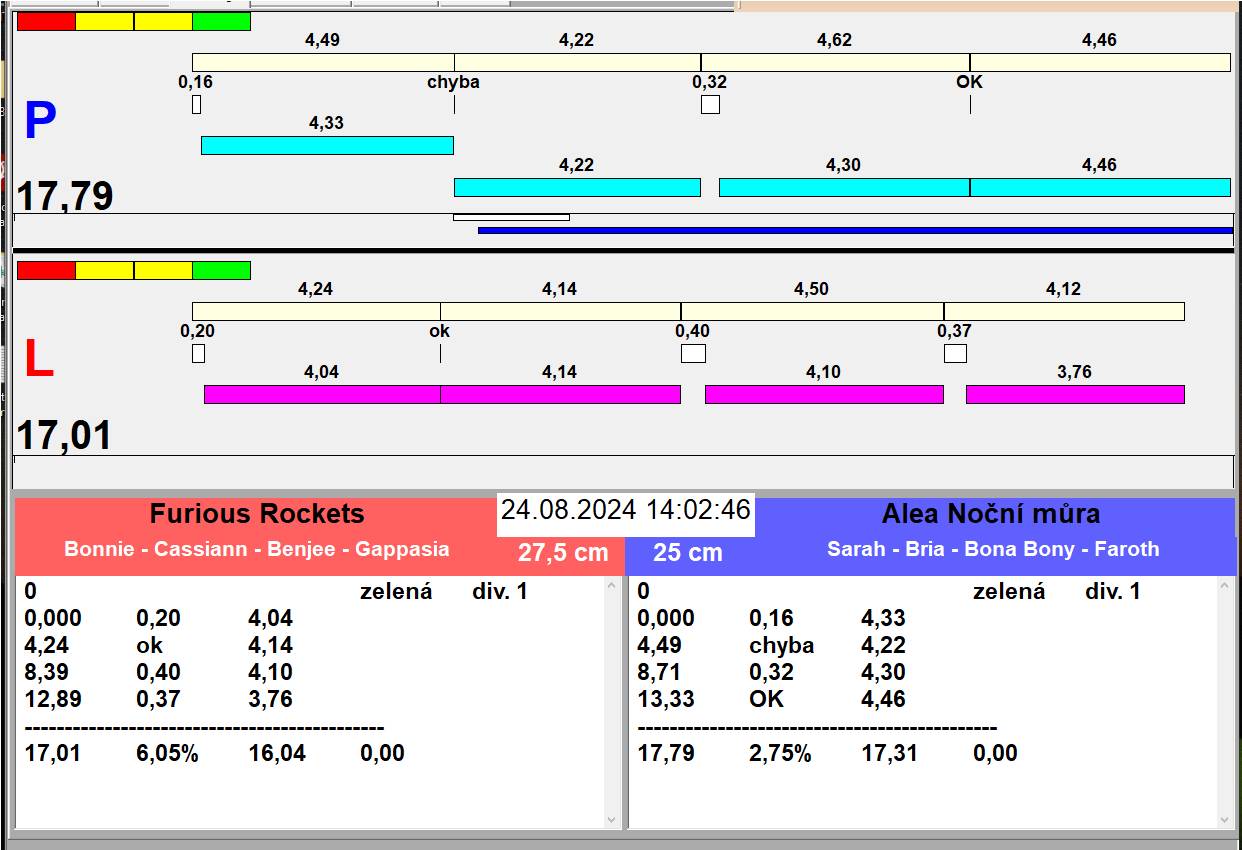This screenshot has width=1242, height=850.
Task: Click the 13,33 split in Alea results
Action: [x=666, y=699]
